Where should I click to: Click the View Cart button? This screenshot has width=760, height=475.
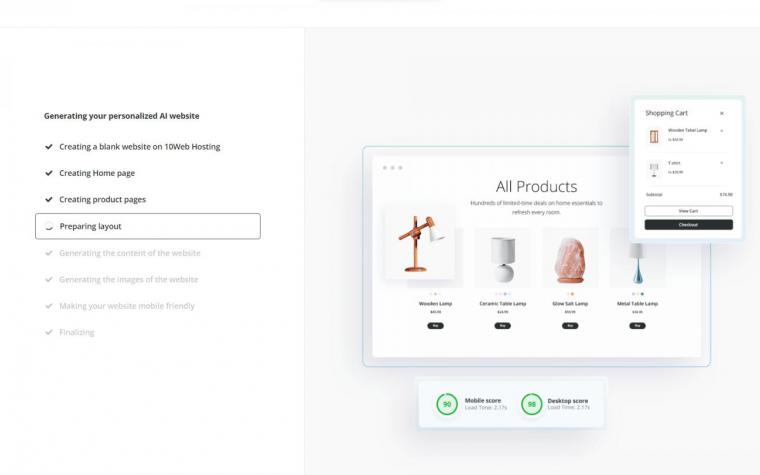click(x=688, y=211)
